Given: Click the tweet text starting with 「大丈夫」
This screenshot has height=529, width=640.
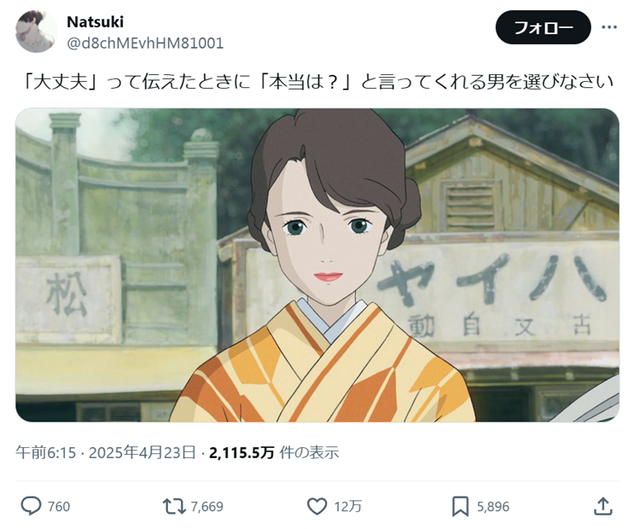Looking at the screenshot, I should (317, 82).
